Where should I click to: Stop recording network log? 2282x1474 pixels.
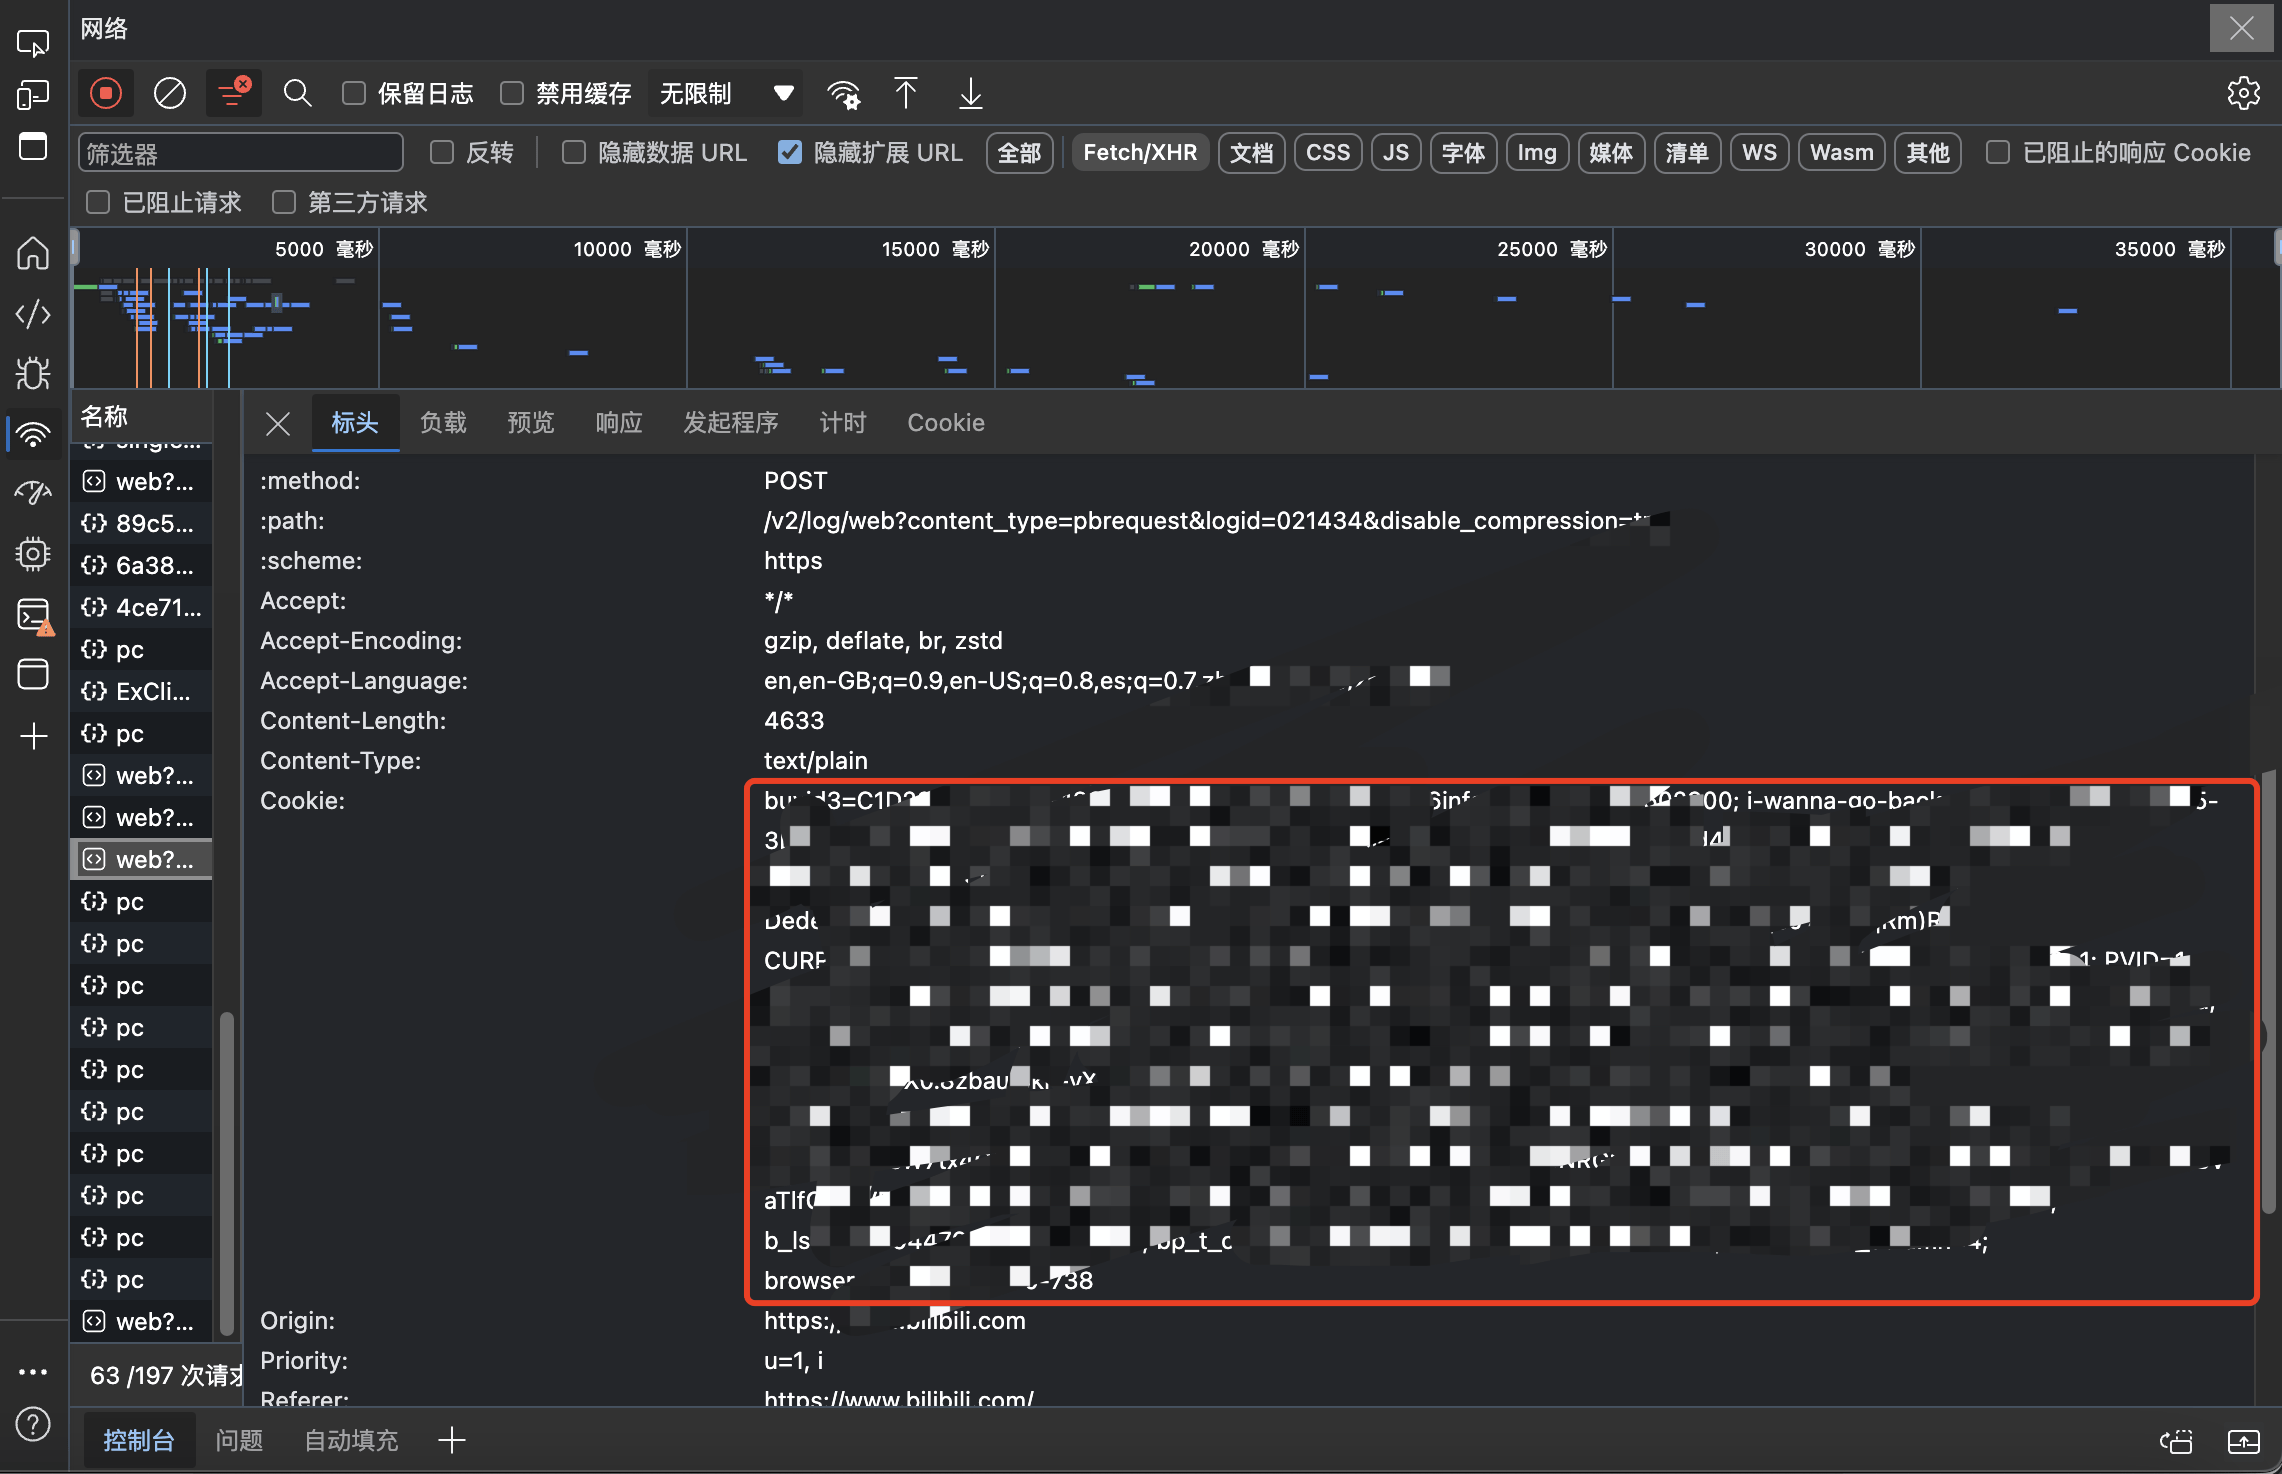(x=105, y=93)
